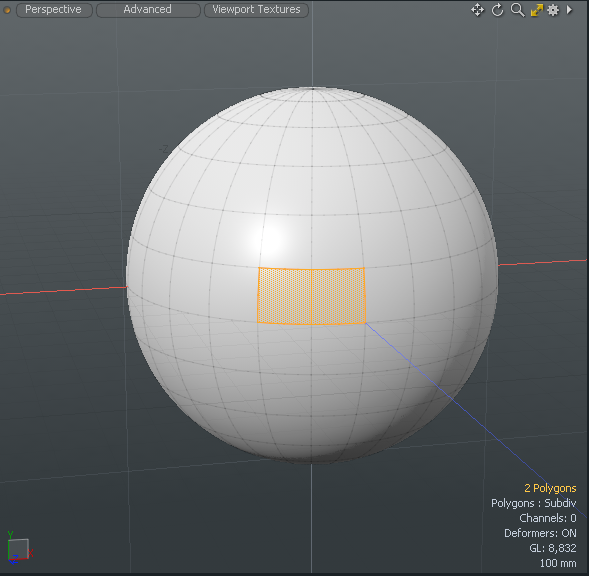Open the Viewport Textures menu

coord(256,10)
